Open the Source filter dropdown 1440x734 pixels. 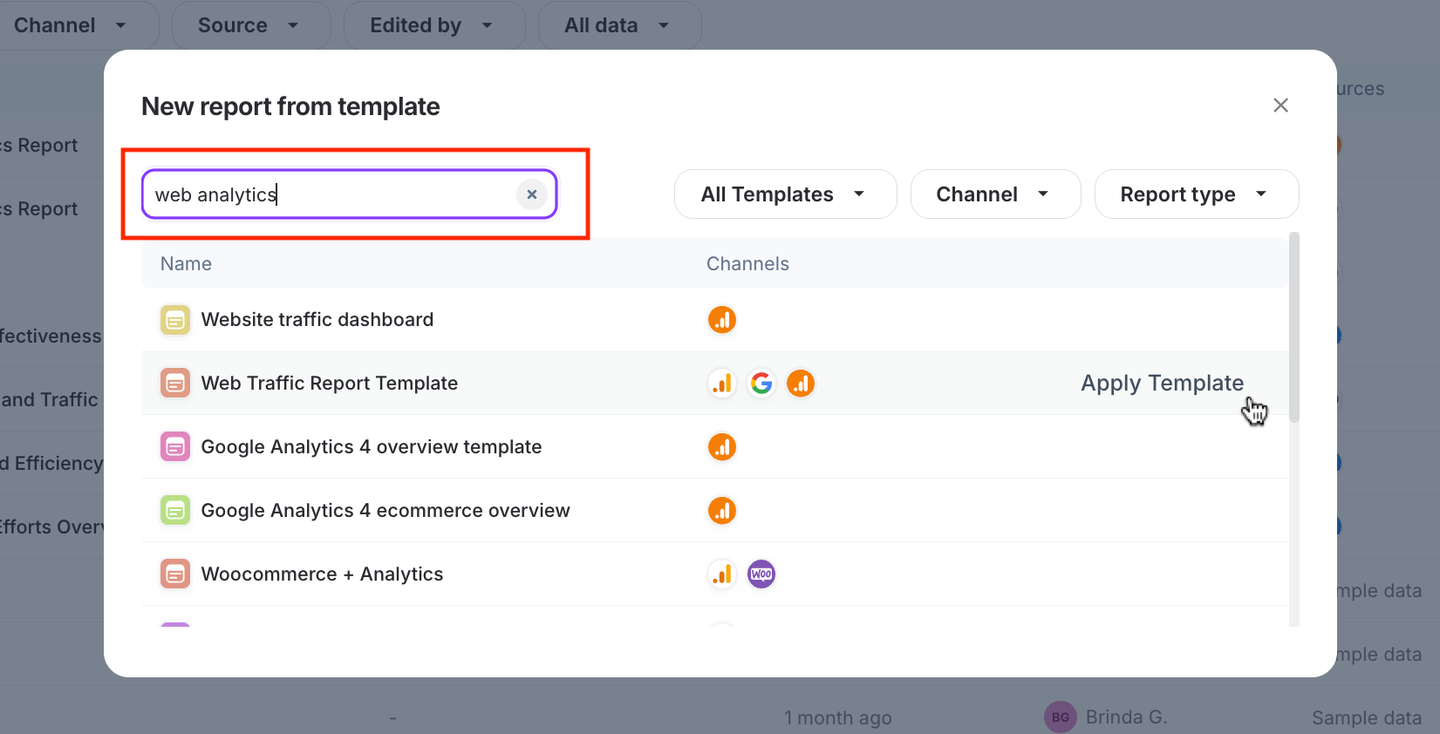coord(250,25)
